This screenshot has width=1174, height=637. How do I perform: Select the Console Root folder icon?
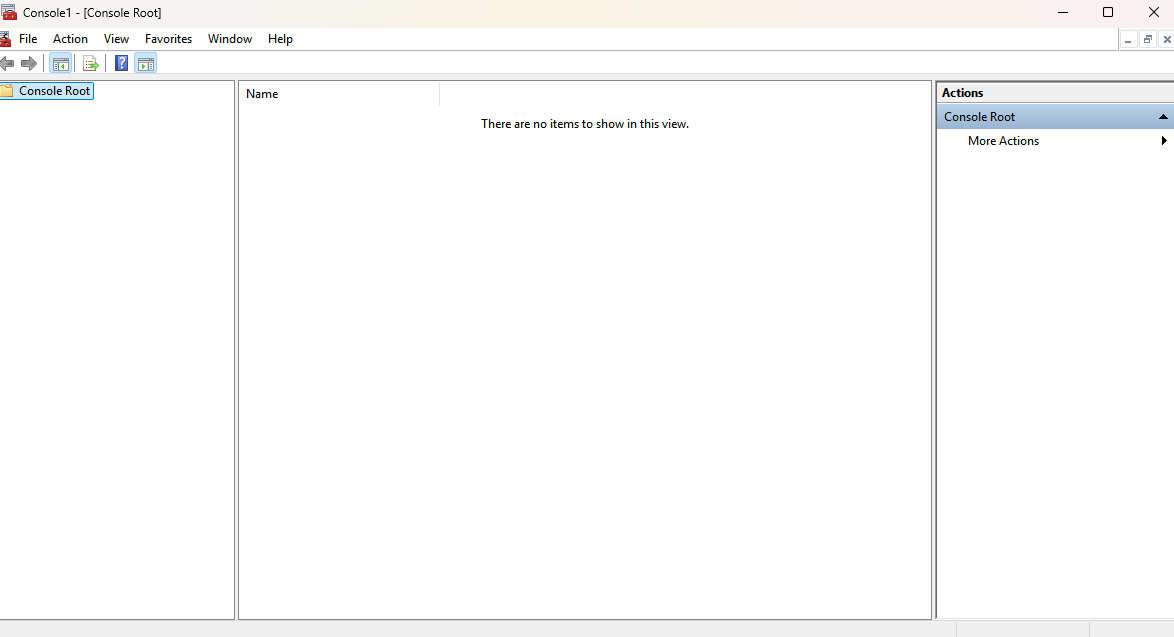[7, 91]
